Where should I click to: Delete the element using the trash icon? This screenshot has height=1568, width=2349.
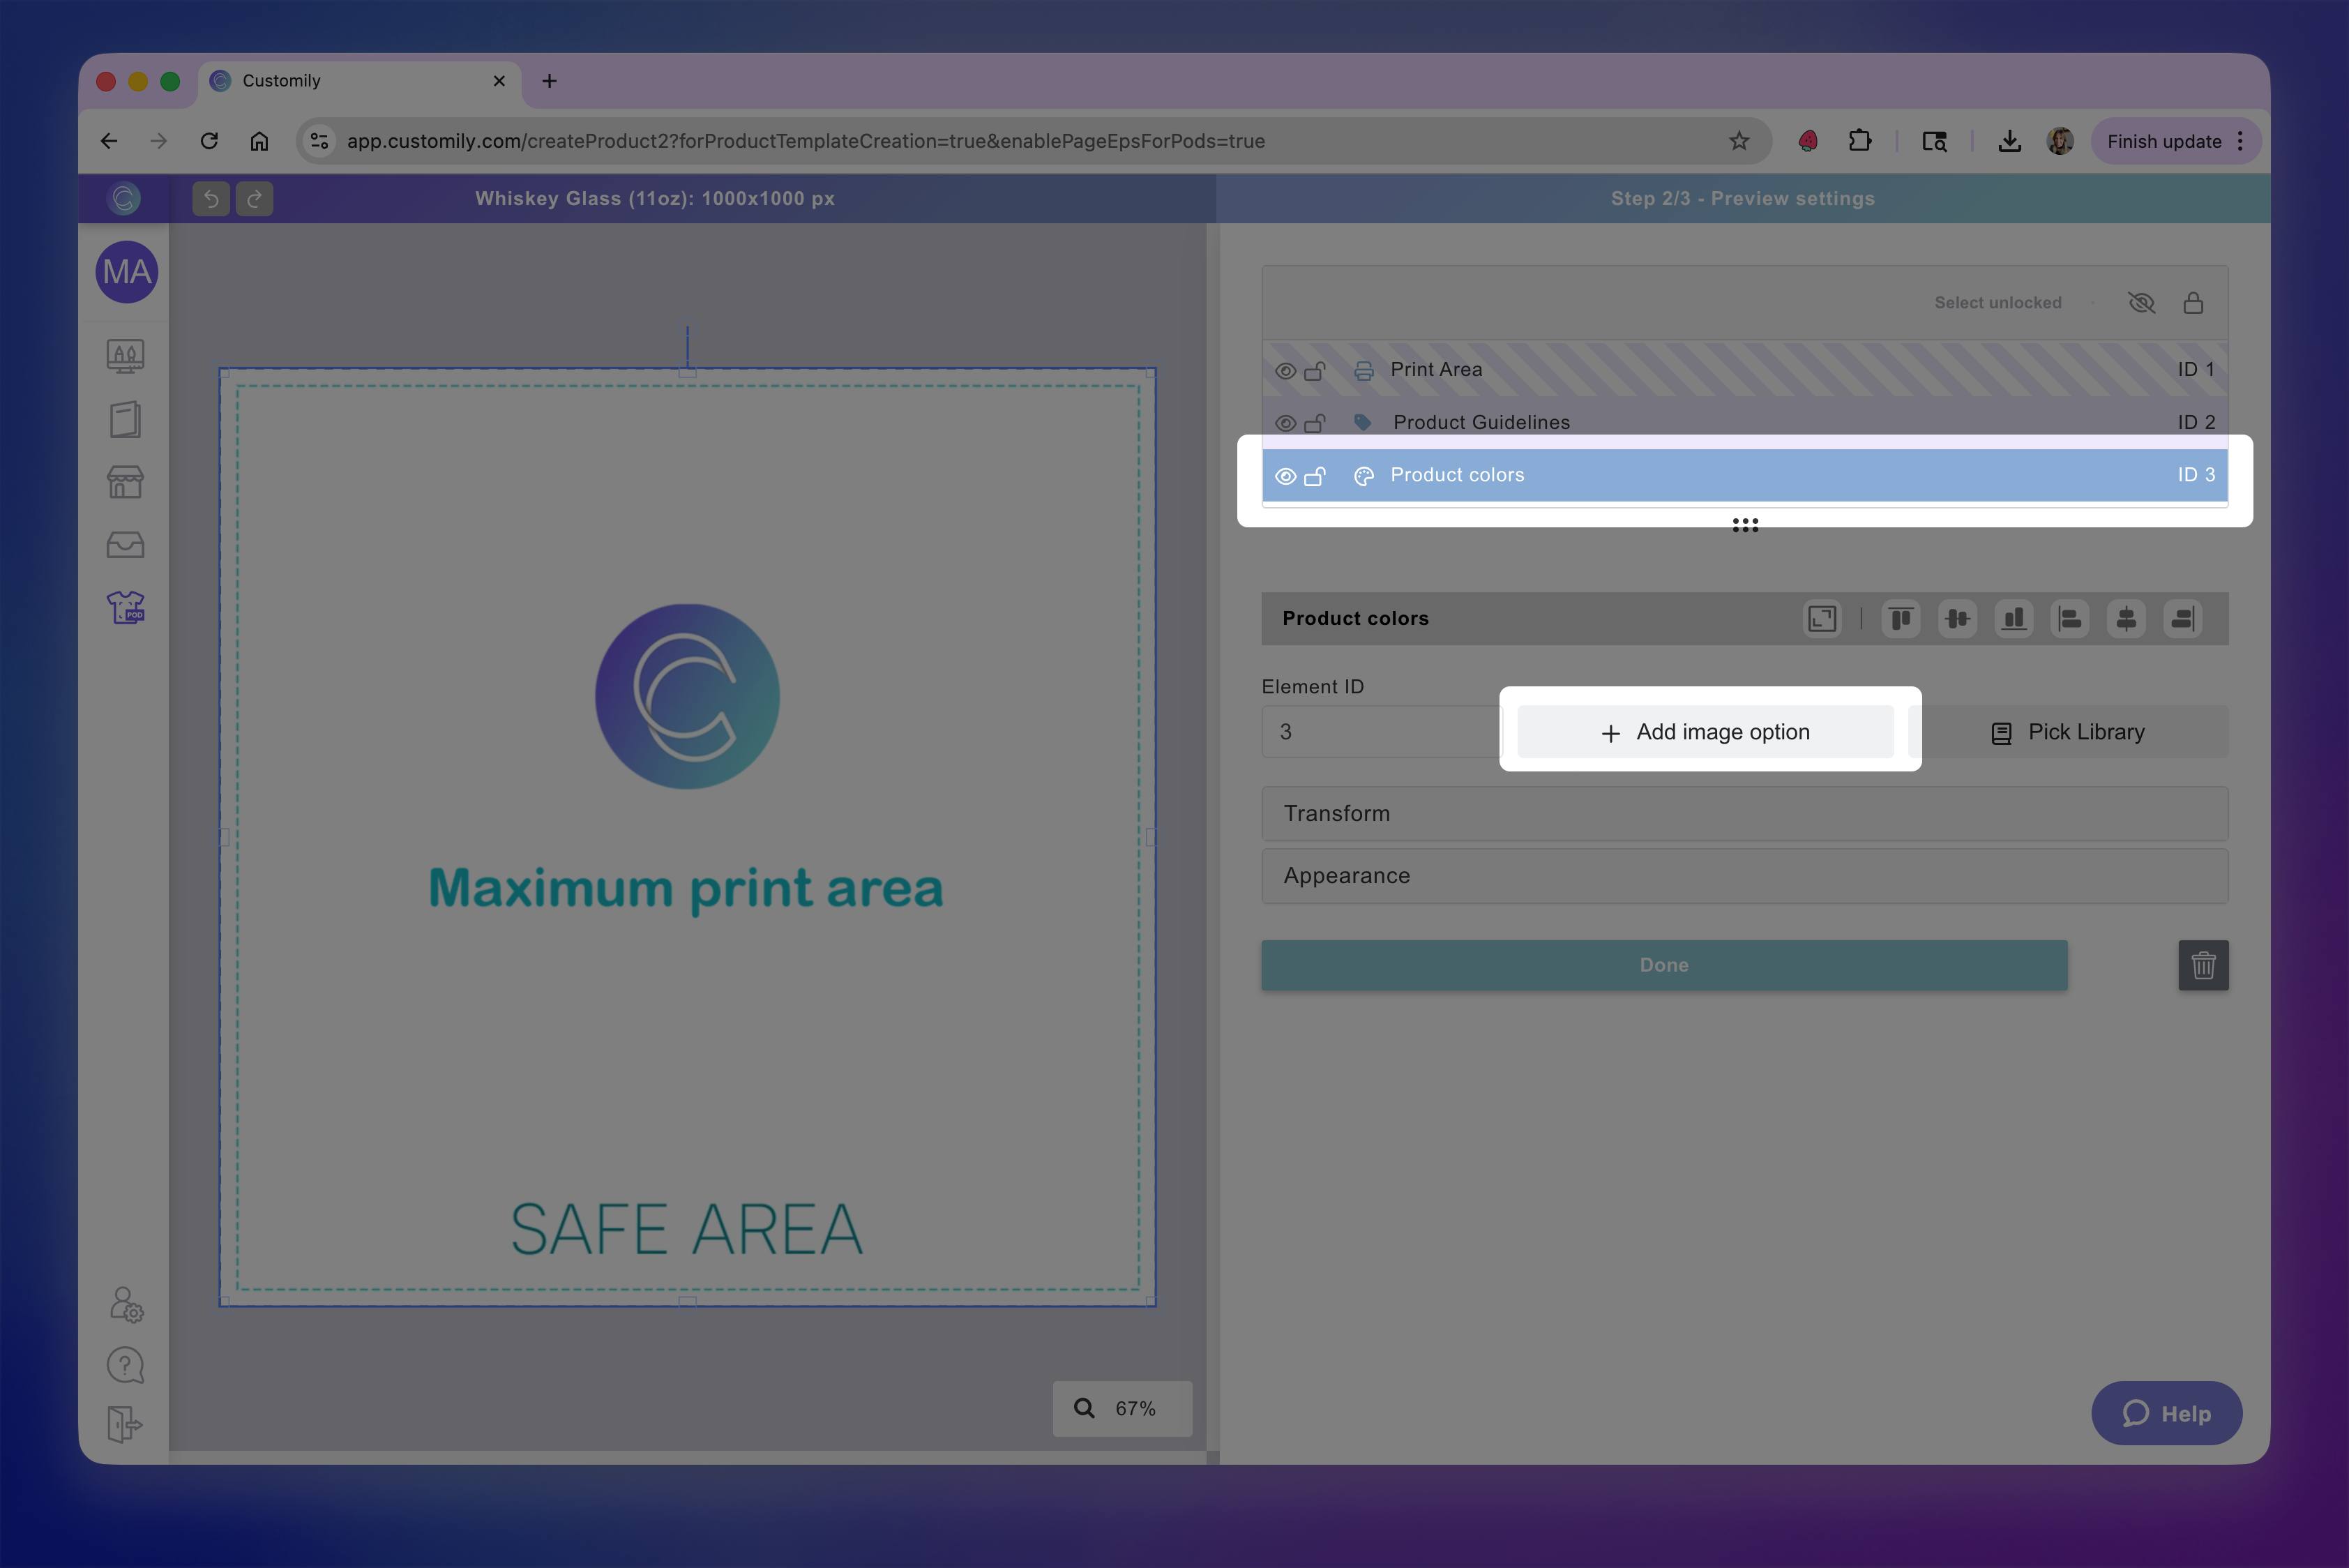coord(2203,965)
